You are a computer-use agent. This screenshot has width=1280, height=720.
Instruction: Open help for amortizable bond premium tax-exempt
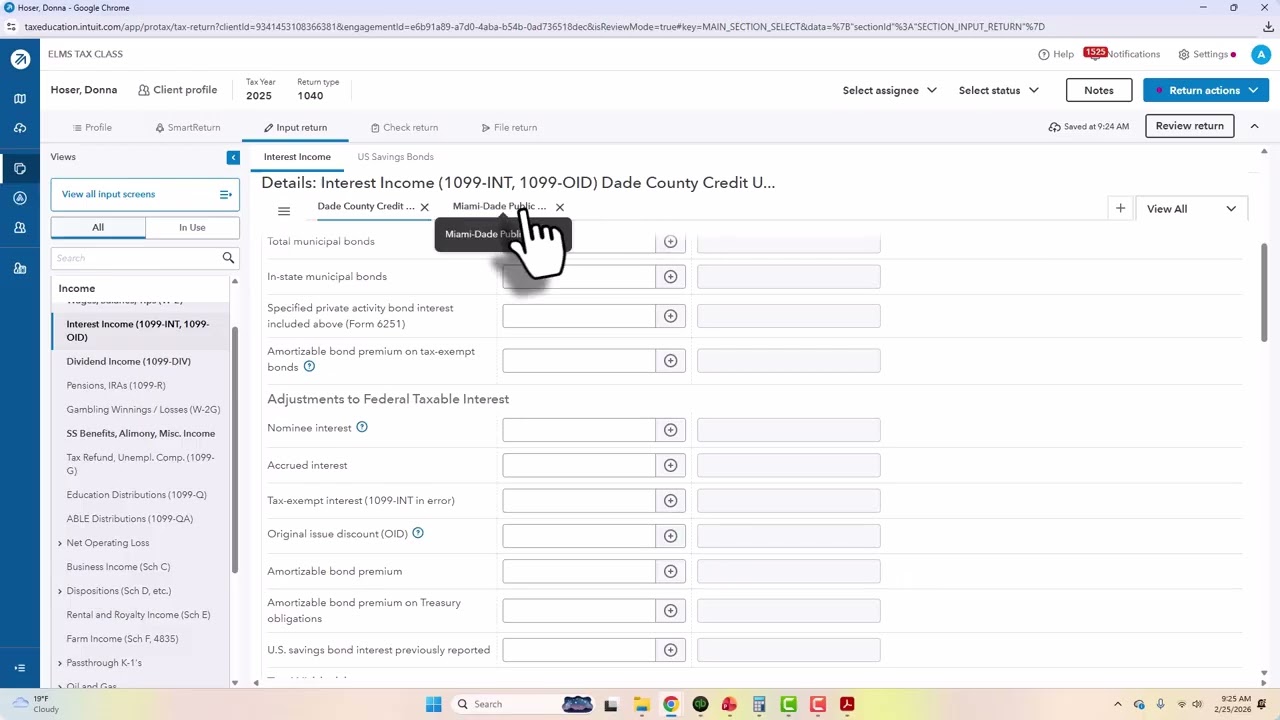pyautogui.click(x=309, y=366)
